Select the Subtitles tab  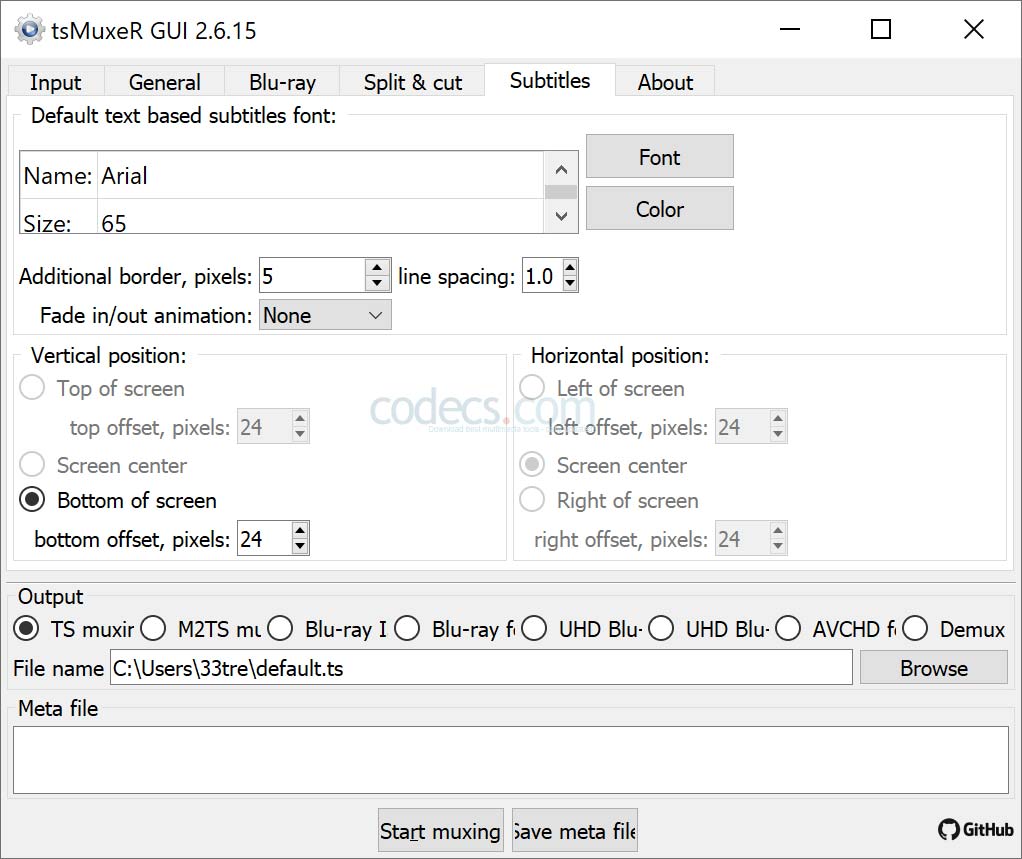click(549, 80)
